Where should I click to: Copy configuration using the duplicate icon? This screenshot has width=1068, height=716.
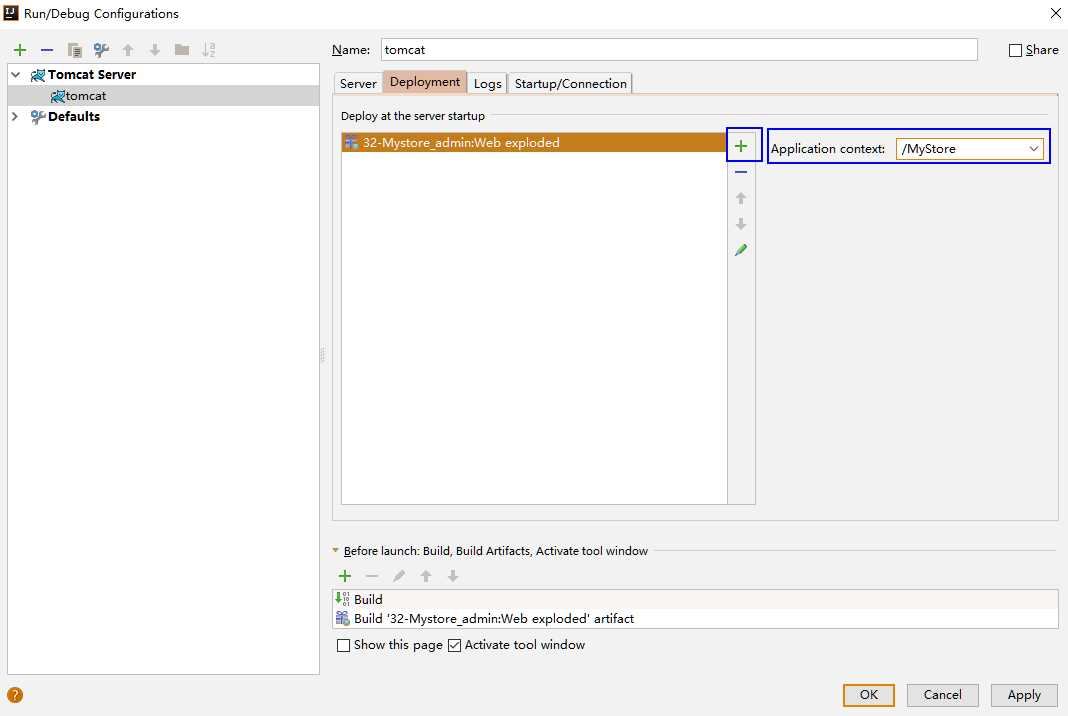tap(74, 50)
